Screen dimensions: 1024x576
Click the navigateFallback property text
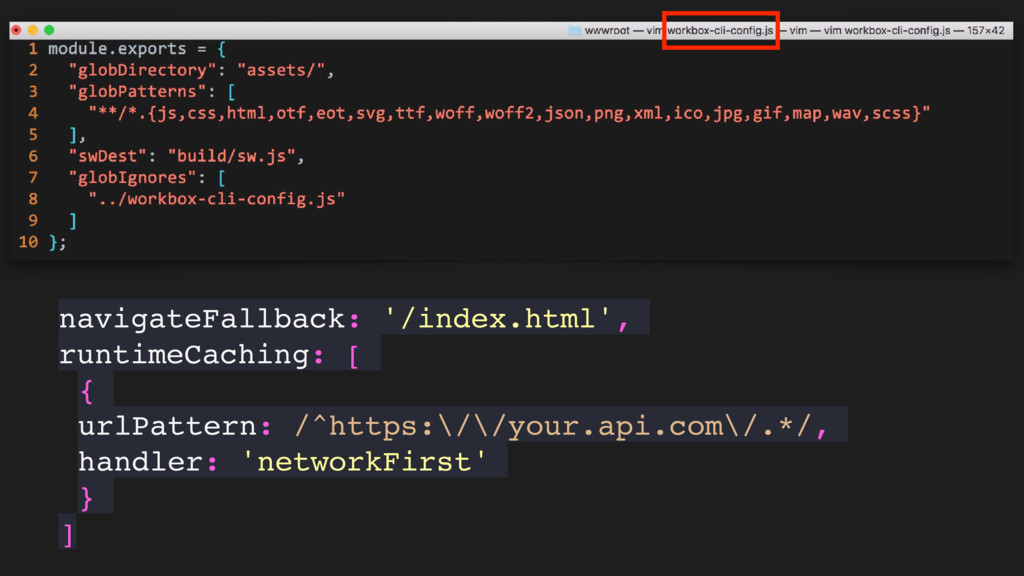[201, 319]
